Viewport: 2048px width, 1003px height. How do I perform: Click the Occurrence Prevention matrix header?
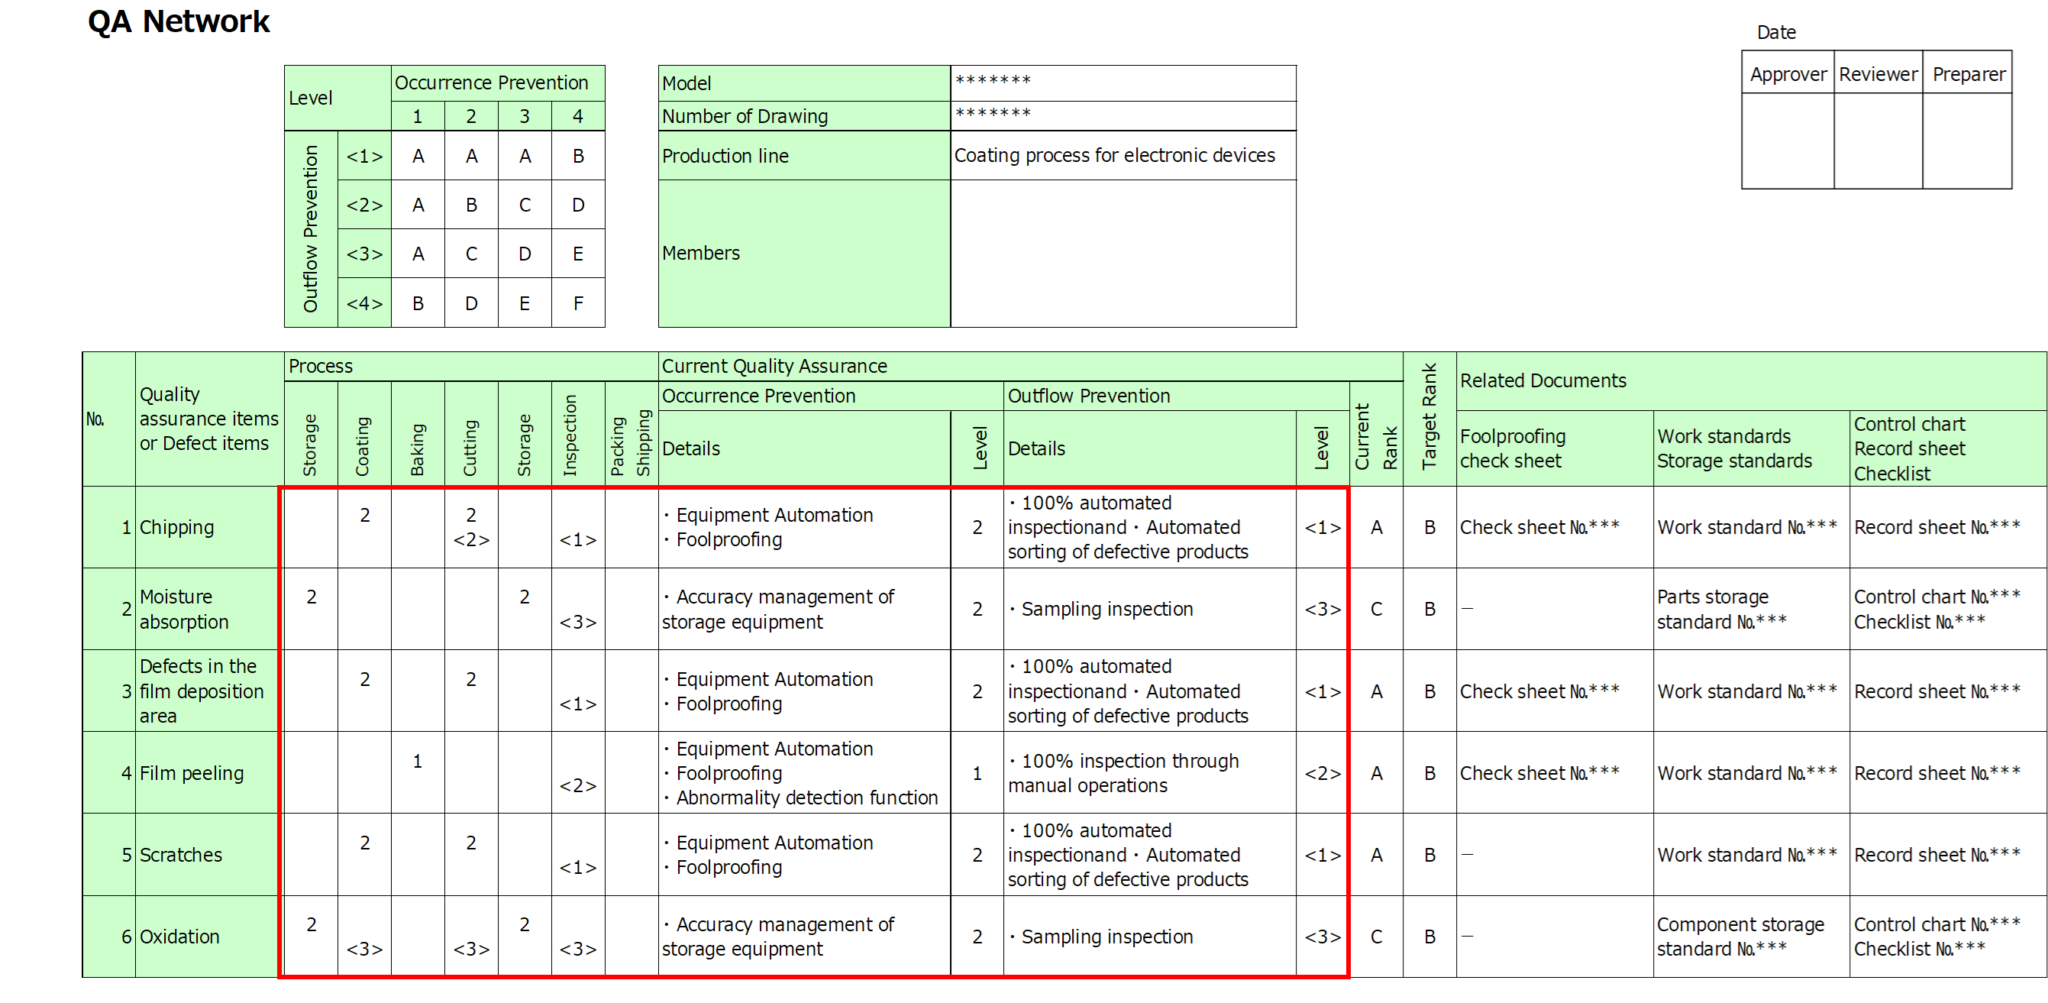click(x=497, y=83)
